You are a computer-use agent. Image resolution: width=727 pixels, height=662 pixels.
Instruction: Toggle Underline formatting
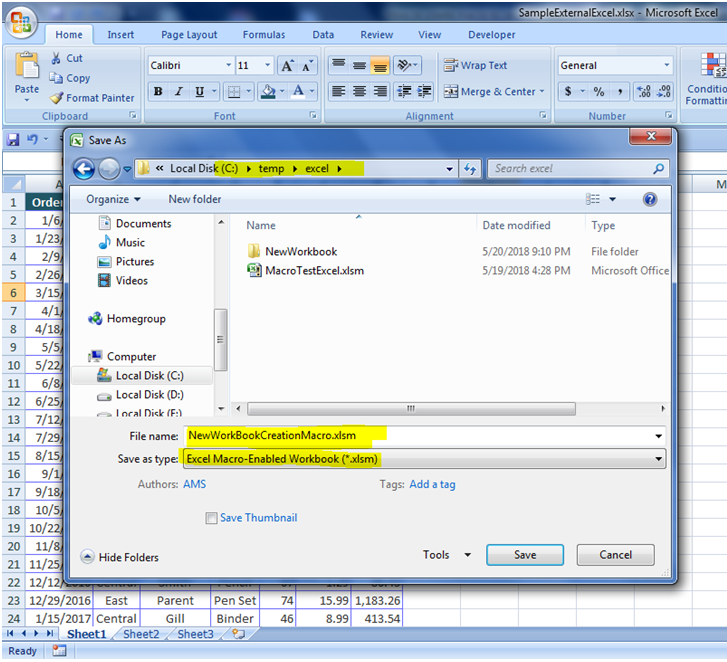point(199,91)
